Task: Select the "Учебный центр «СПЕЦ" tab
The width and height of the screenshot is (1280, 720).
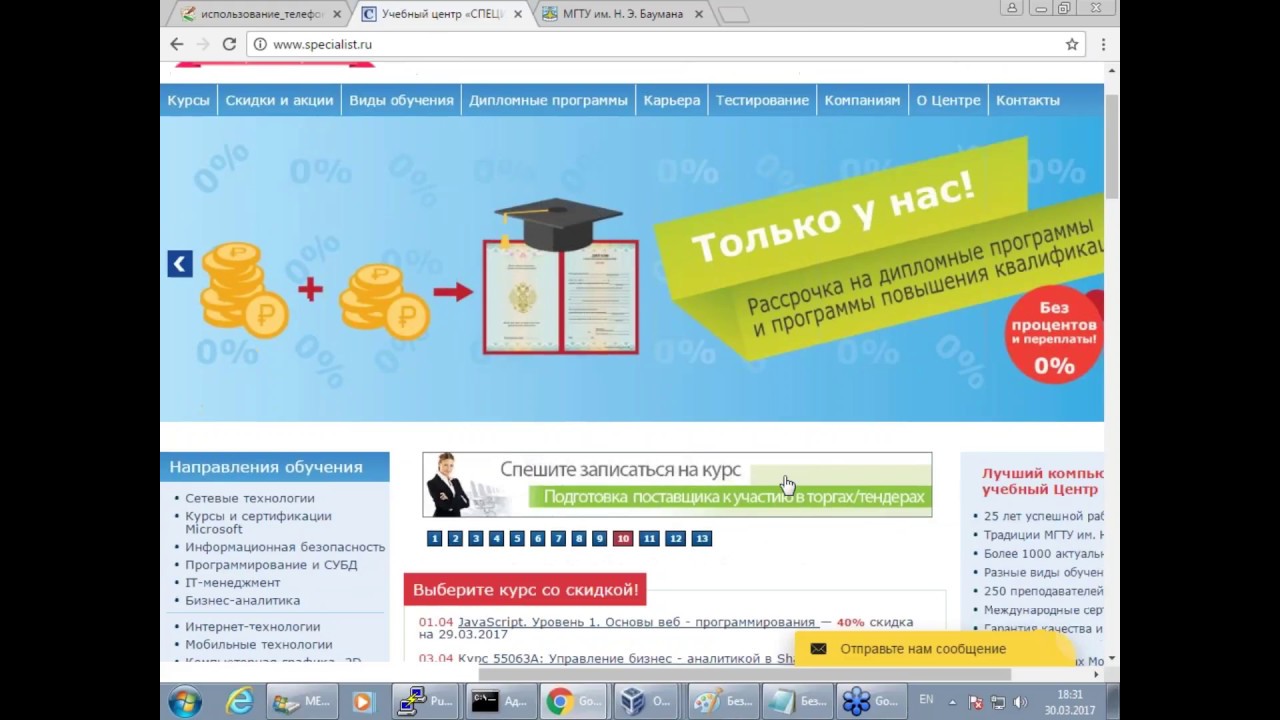Action: pos(441,14)
